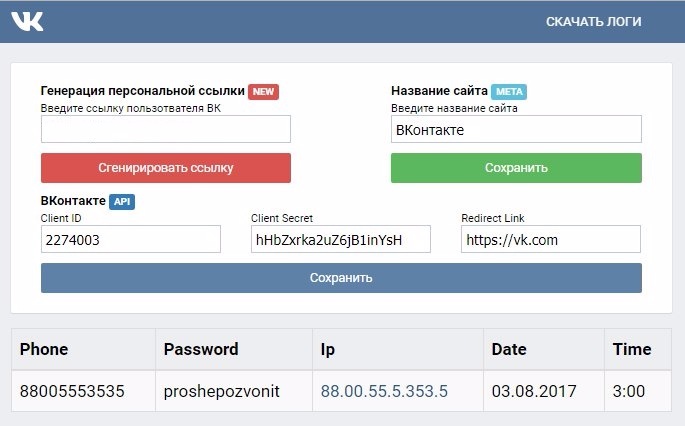685x426 pixels.
Task: Open the 88.00.55.5.353.5 IP address link
Action: 384,391
